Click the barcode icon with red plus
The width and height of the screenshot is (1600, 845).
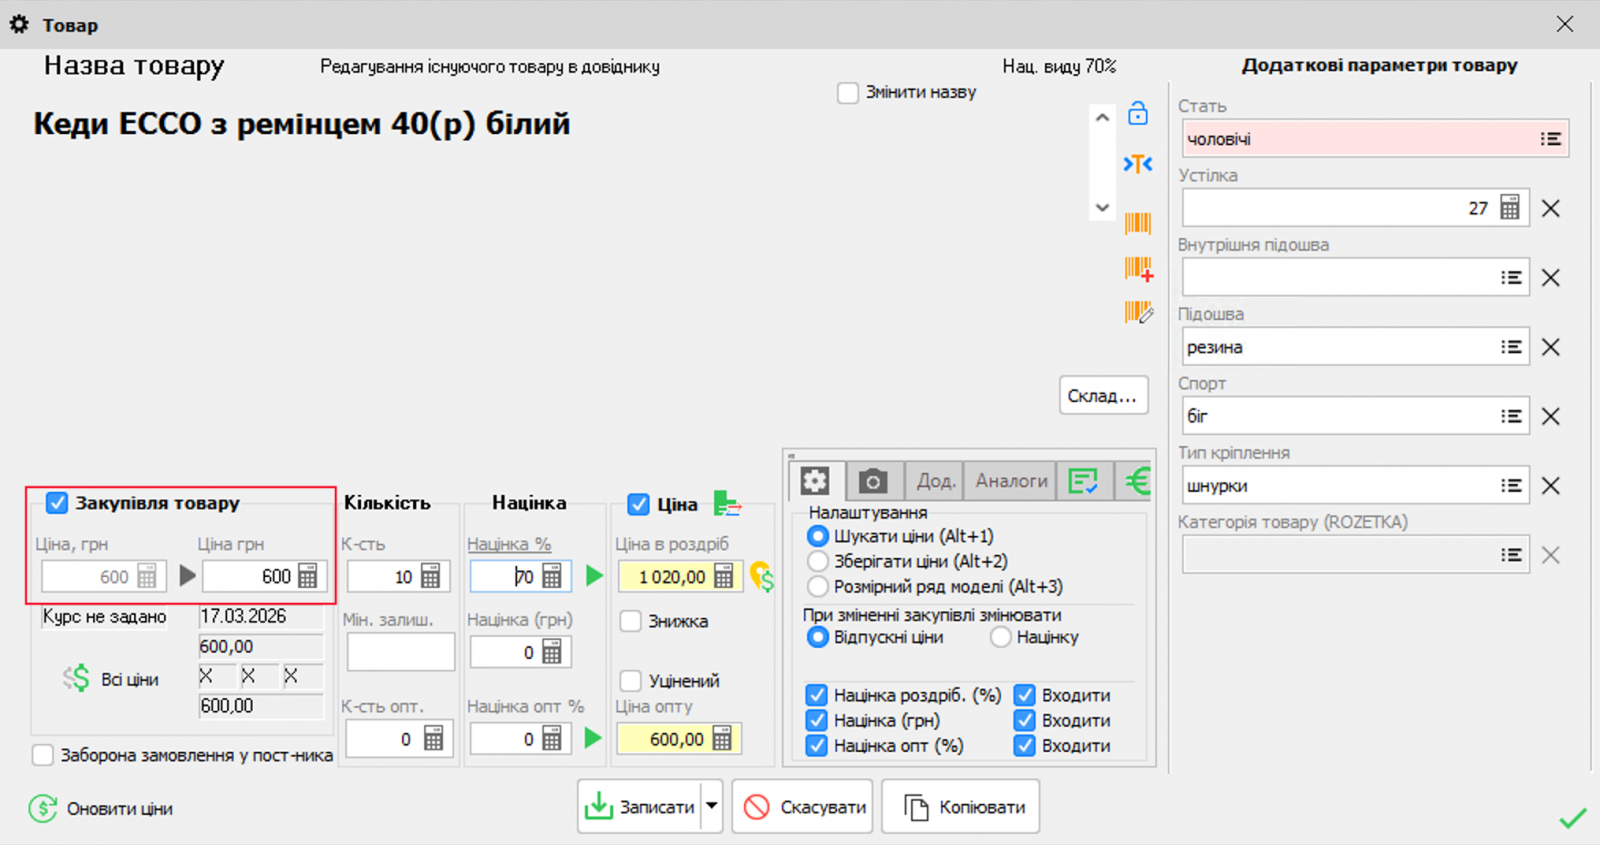coord(1138,269)
